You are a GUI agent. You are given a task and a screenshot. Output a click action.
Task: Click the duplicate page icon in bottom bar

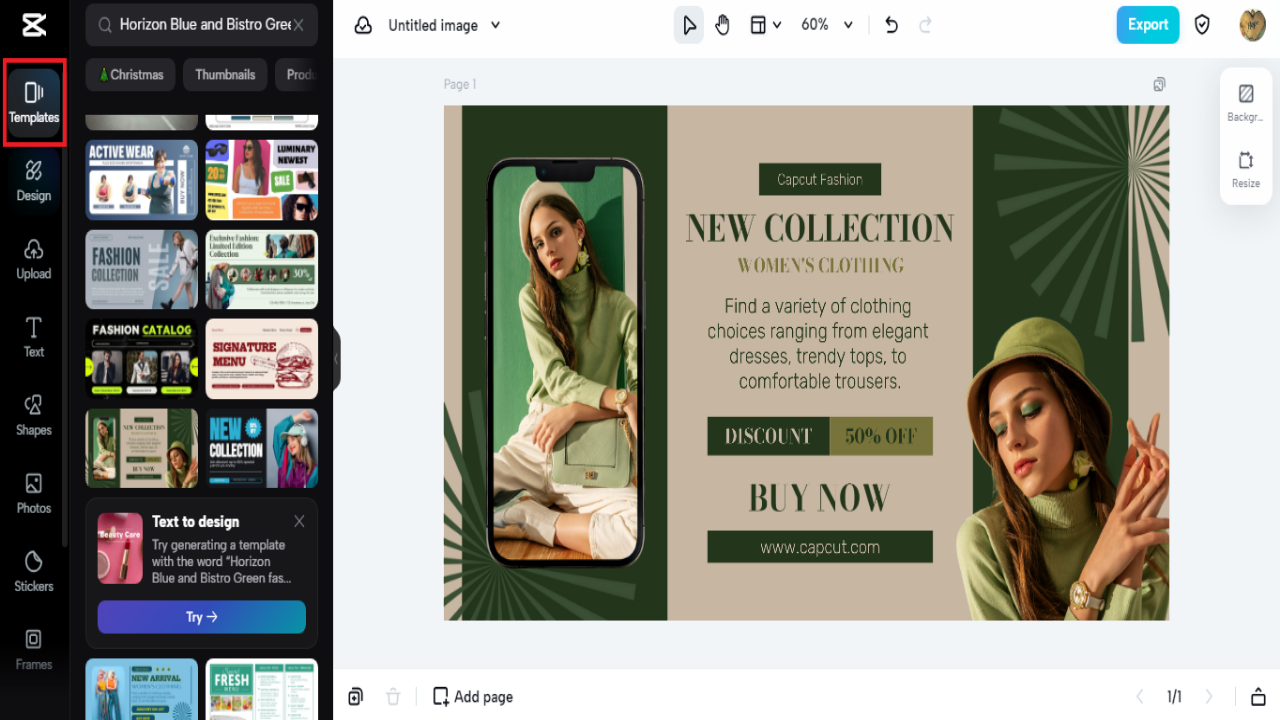356,697
